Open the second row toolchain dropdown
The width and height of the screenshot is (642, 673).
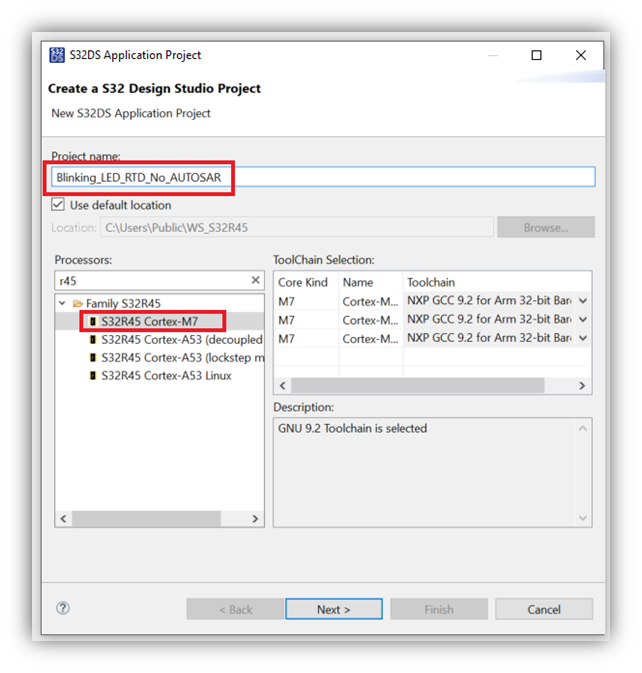pyautogui.click(x=582, y=320)
